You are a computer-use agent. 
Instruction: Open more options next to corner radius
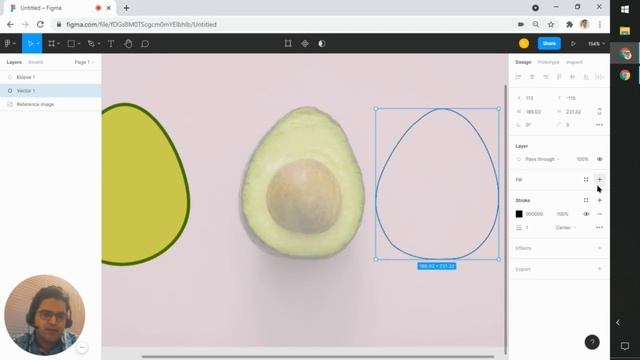(599, 125)
